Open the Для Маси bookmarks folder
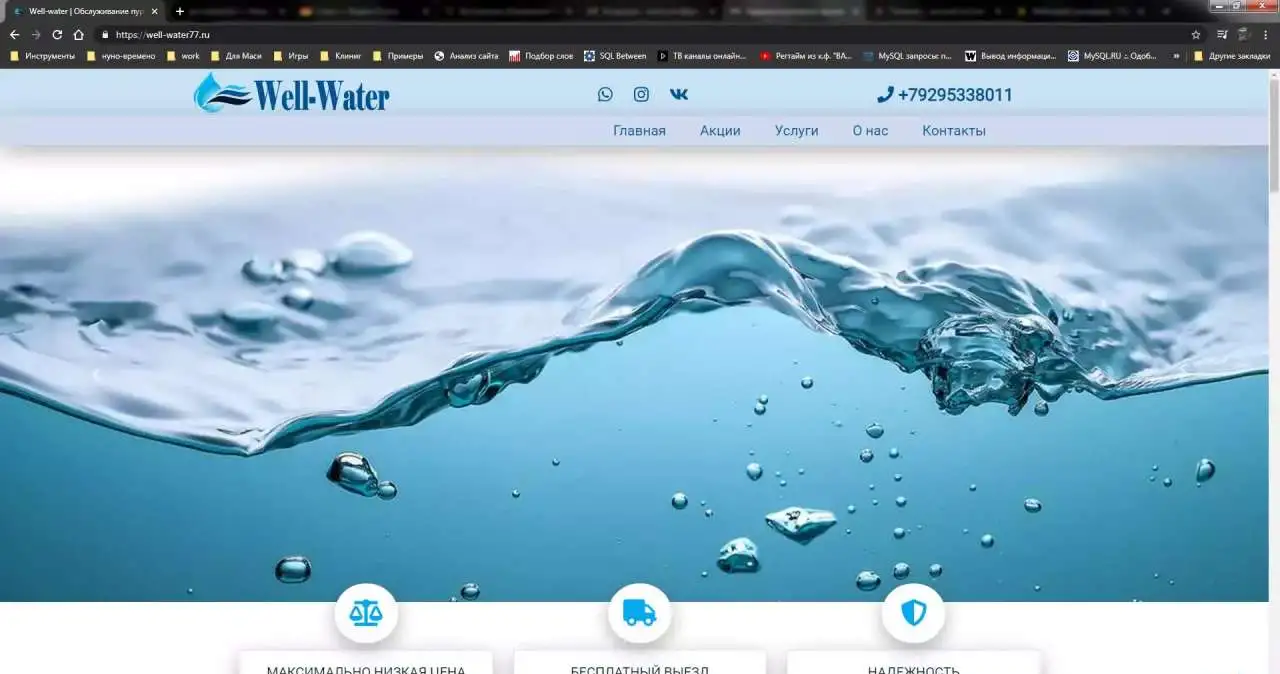The width and height of the screenshot is (1280, 674). point(236,56)
